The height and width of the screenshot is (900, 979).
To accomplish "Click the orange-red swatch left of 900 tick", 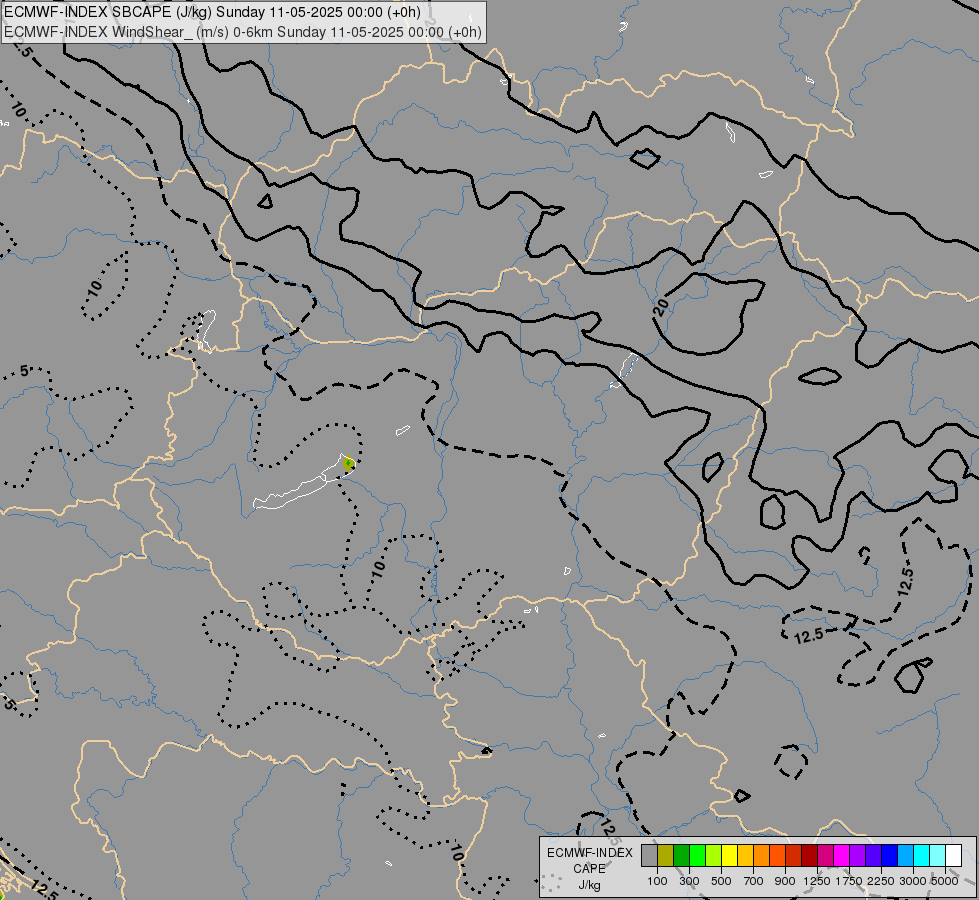I will click(x=777, y=856).
